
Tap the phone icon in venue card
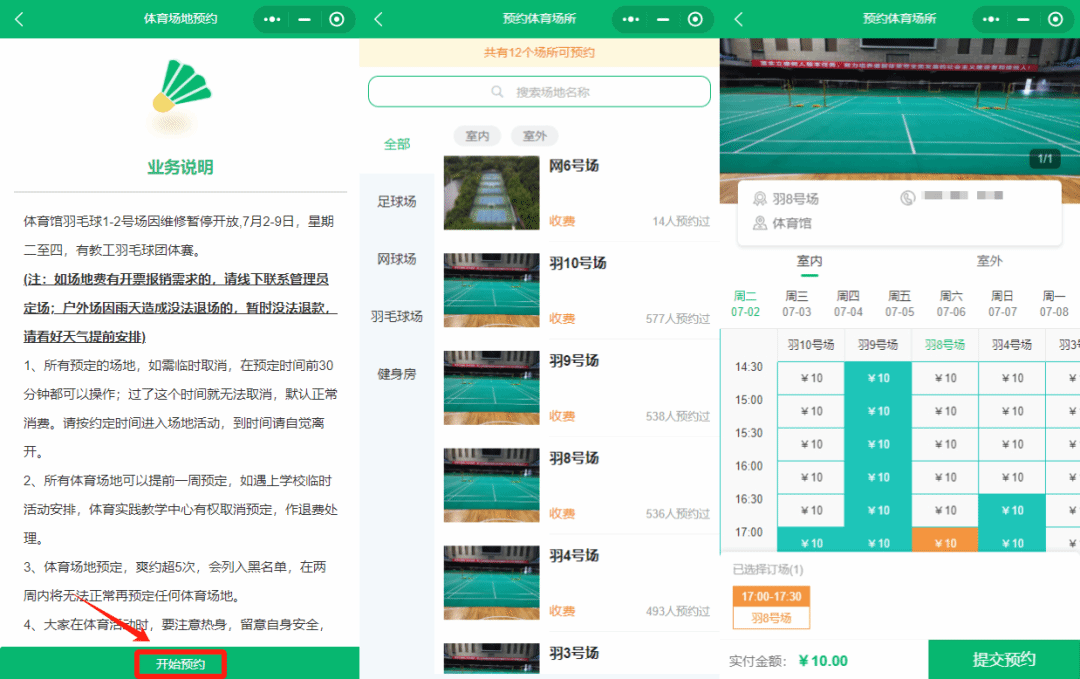click(x=908, y=198)
